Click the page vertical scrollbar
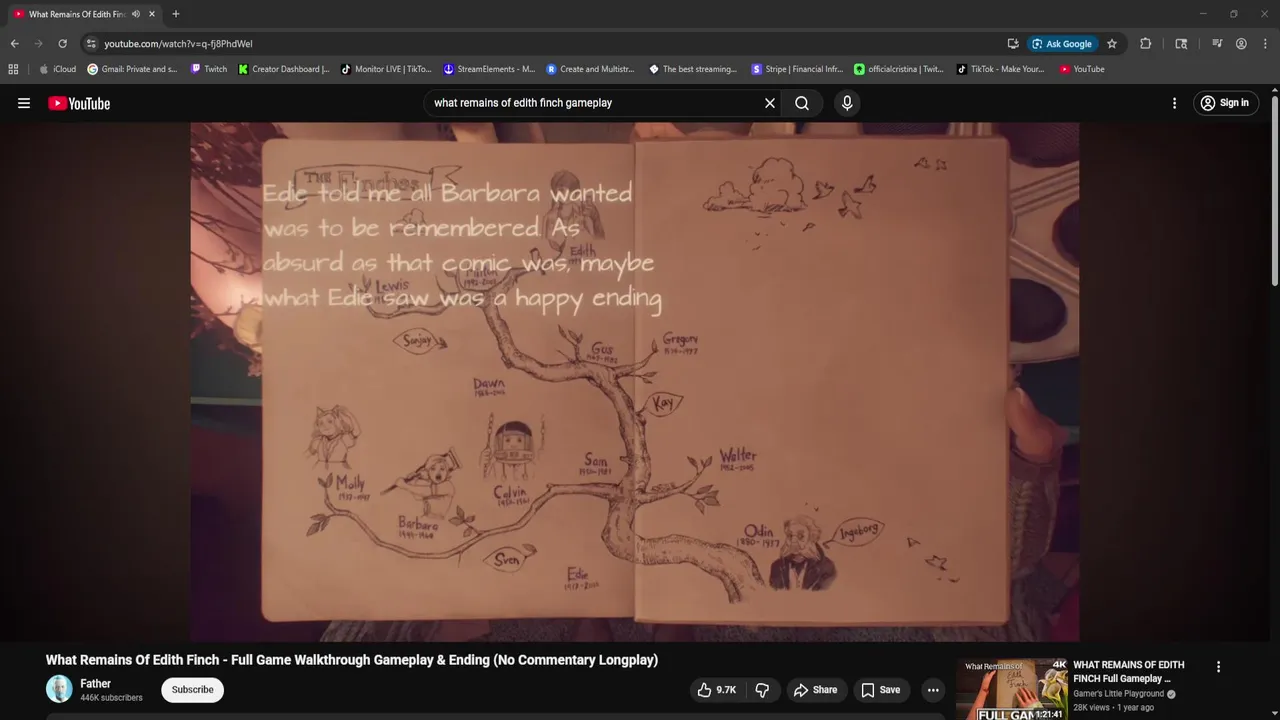This screenshot has height=720, width=1280. (x=1274, y=190)
